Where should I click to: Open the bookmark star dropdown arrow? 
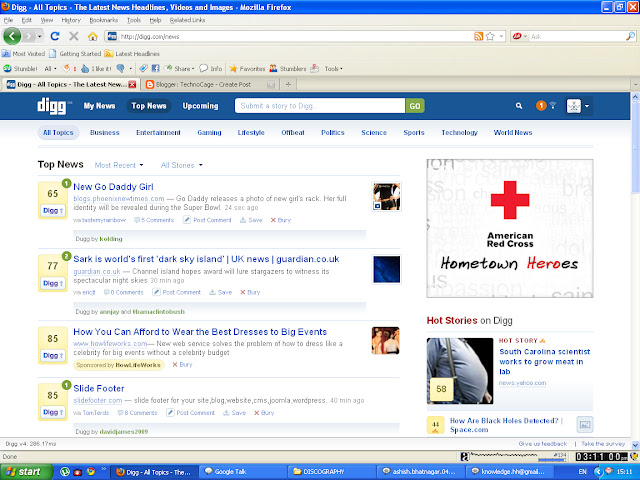501,36
